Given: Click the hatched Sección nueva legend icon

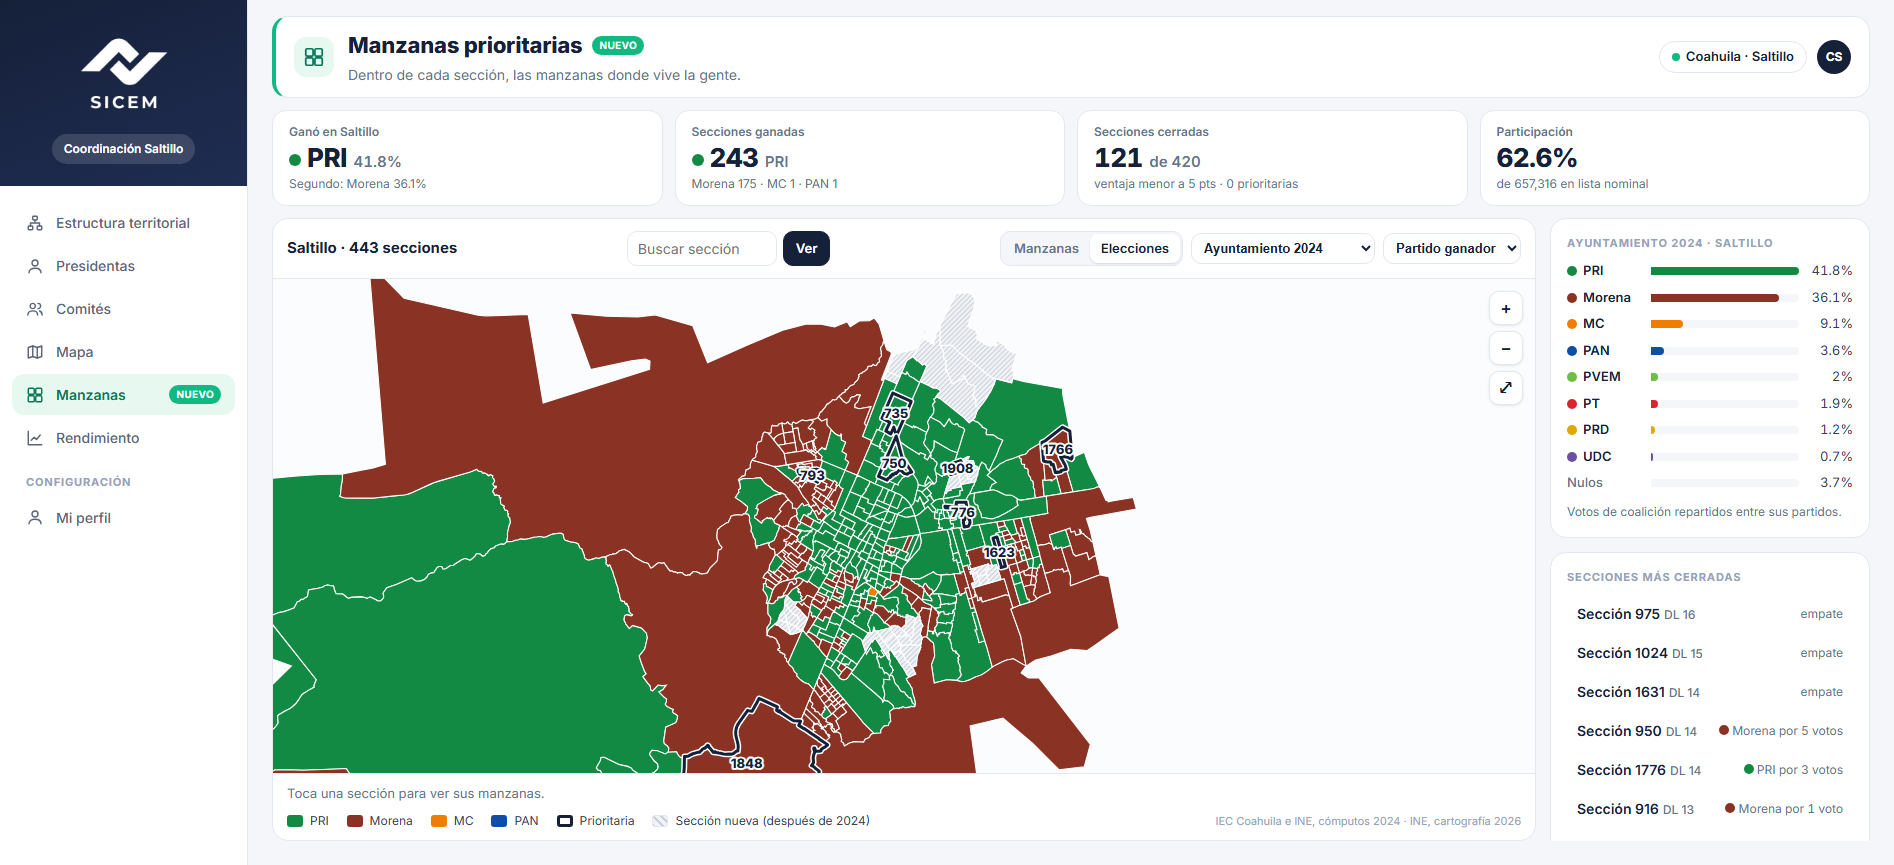Looking at the screenshot, I should [x=660, y=821].
